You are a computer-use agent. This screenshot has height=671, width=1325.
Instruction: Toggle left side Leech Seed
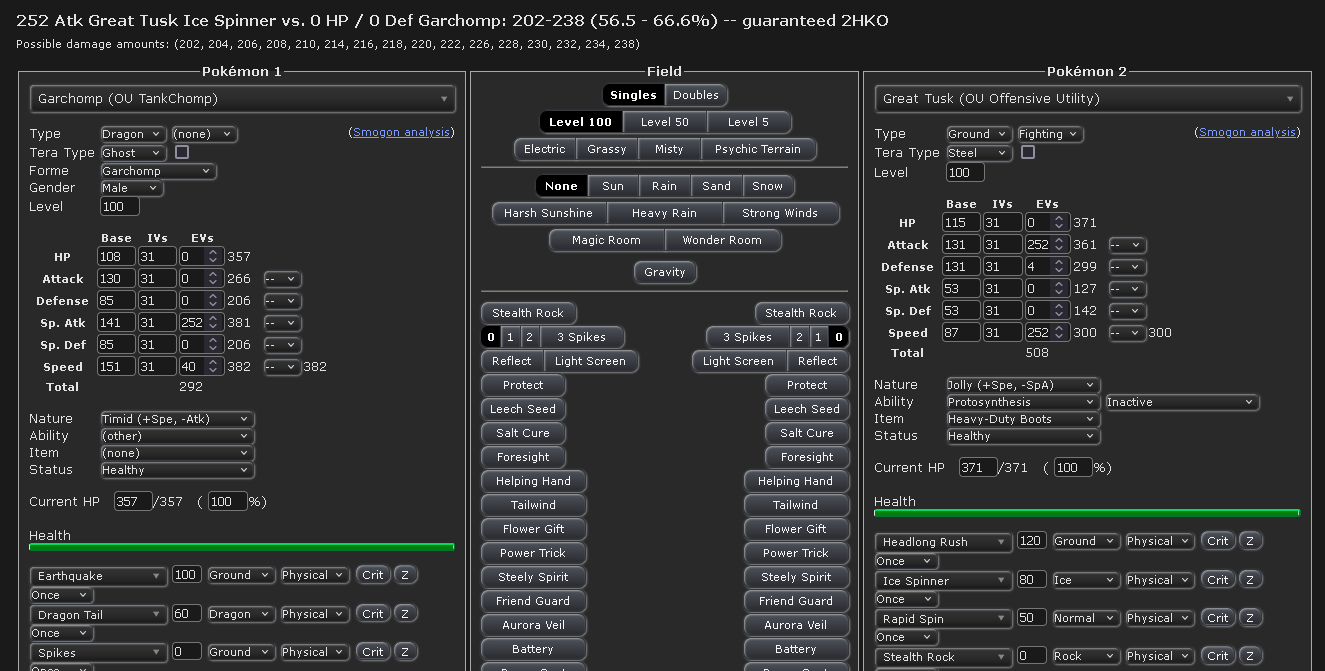(x=523, y=409)
